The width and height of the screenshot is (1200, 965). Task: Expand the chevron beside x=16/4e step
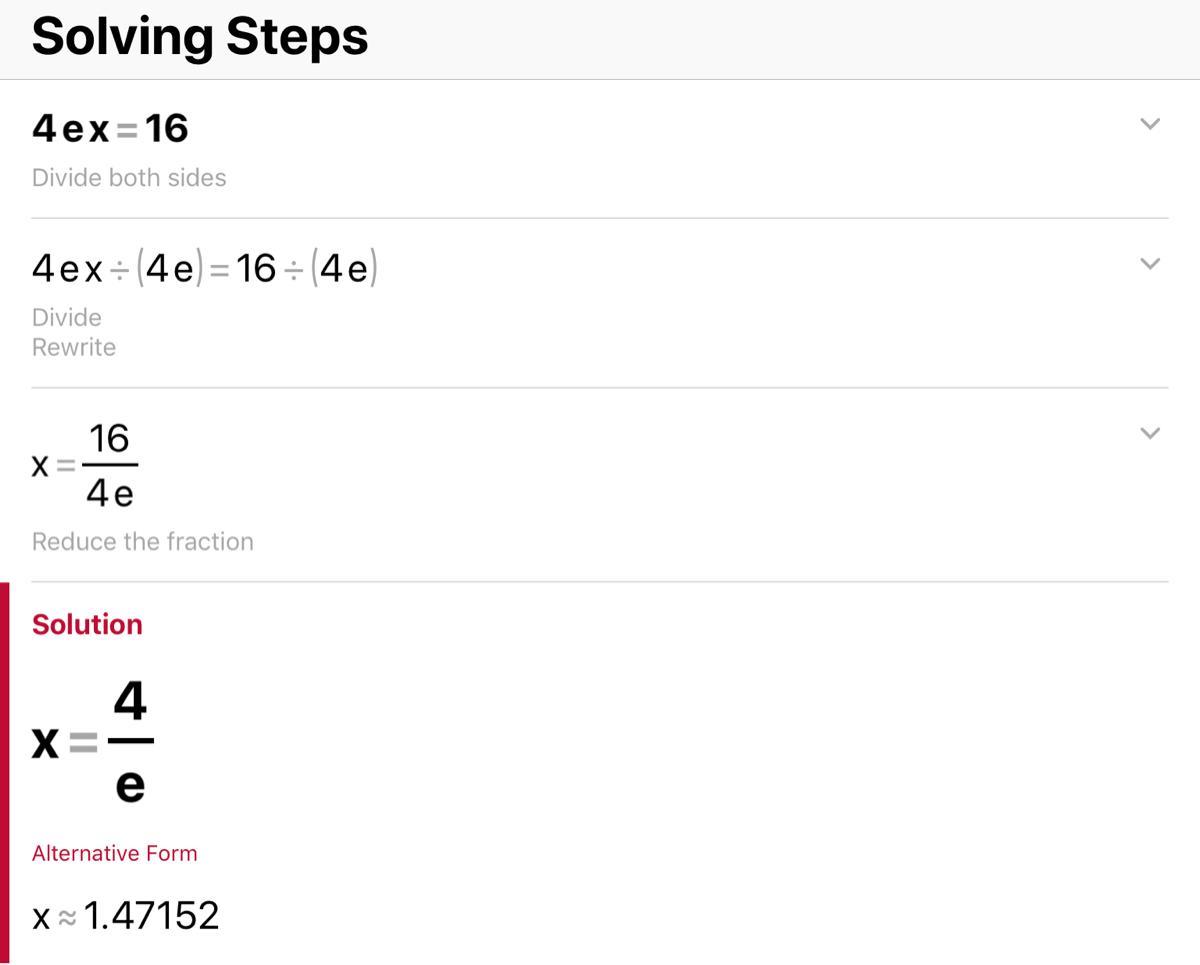click(1150, 434)
